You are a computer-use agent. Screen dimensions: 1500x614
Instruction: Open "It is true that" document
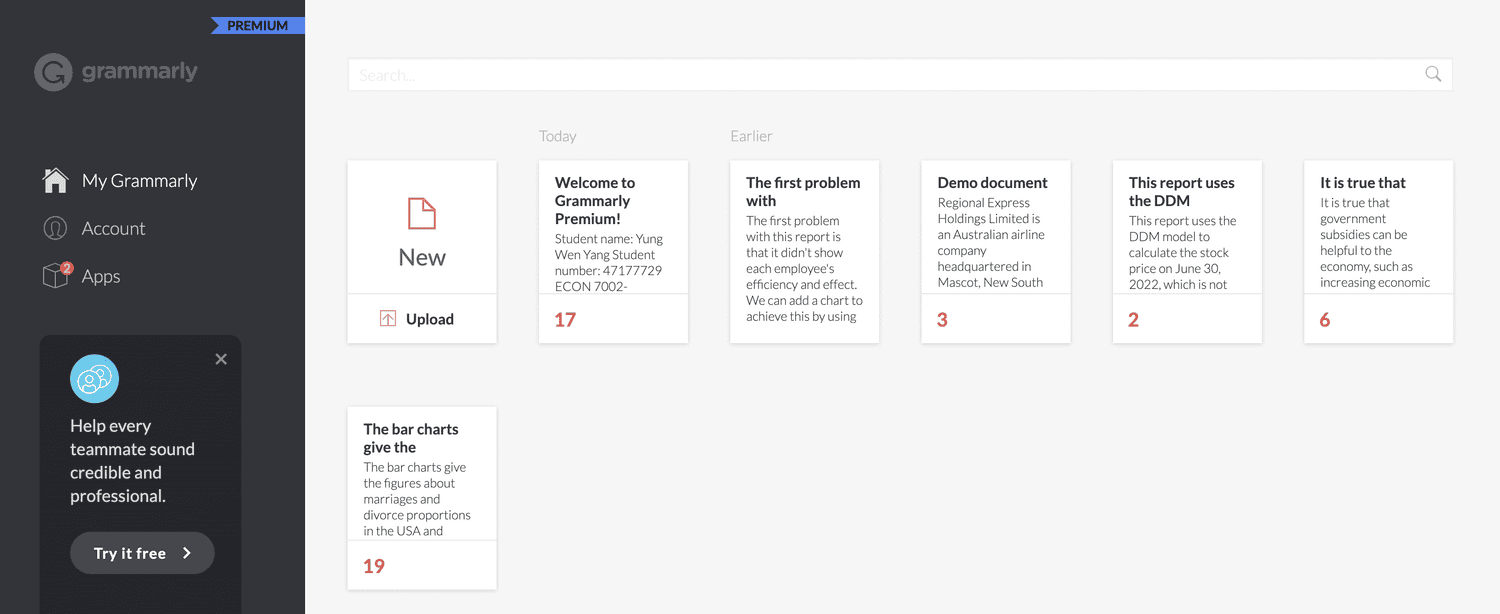pyautogui.click(x=1378, y=252)
